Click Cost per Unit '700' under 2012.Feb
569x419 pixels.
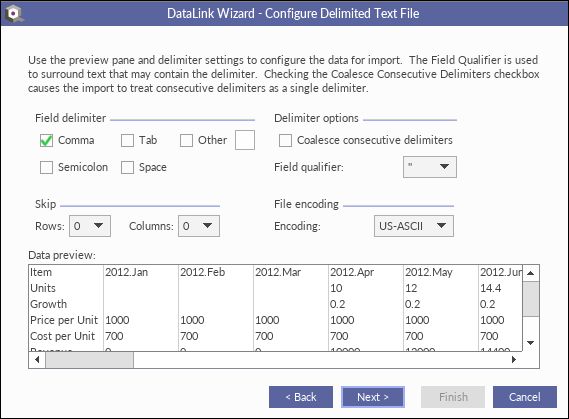(x=189, y=336)
